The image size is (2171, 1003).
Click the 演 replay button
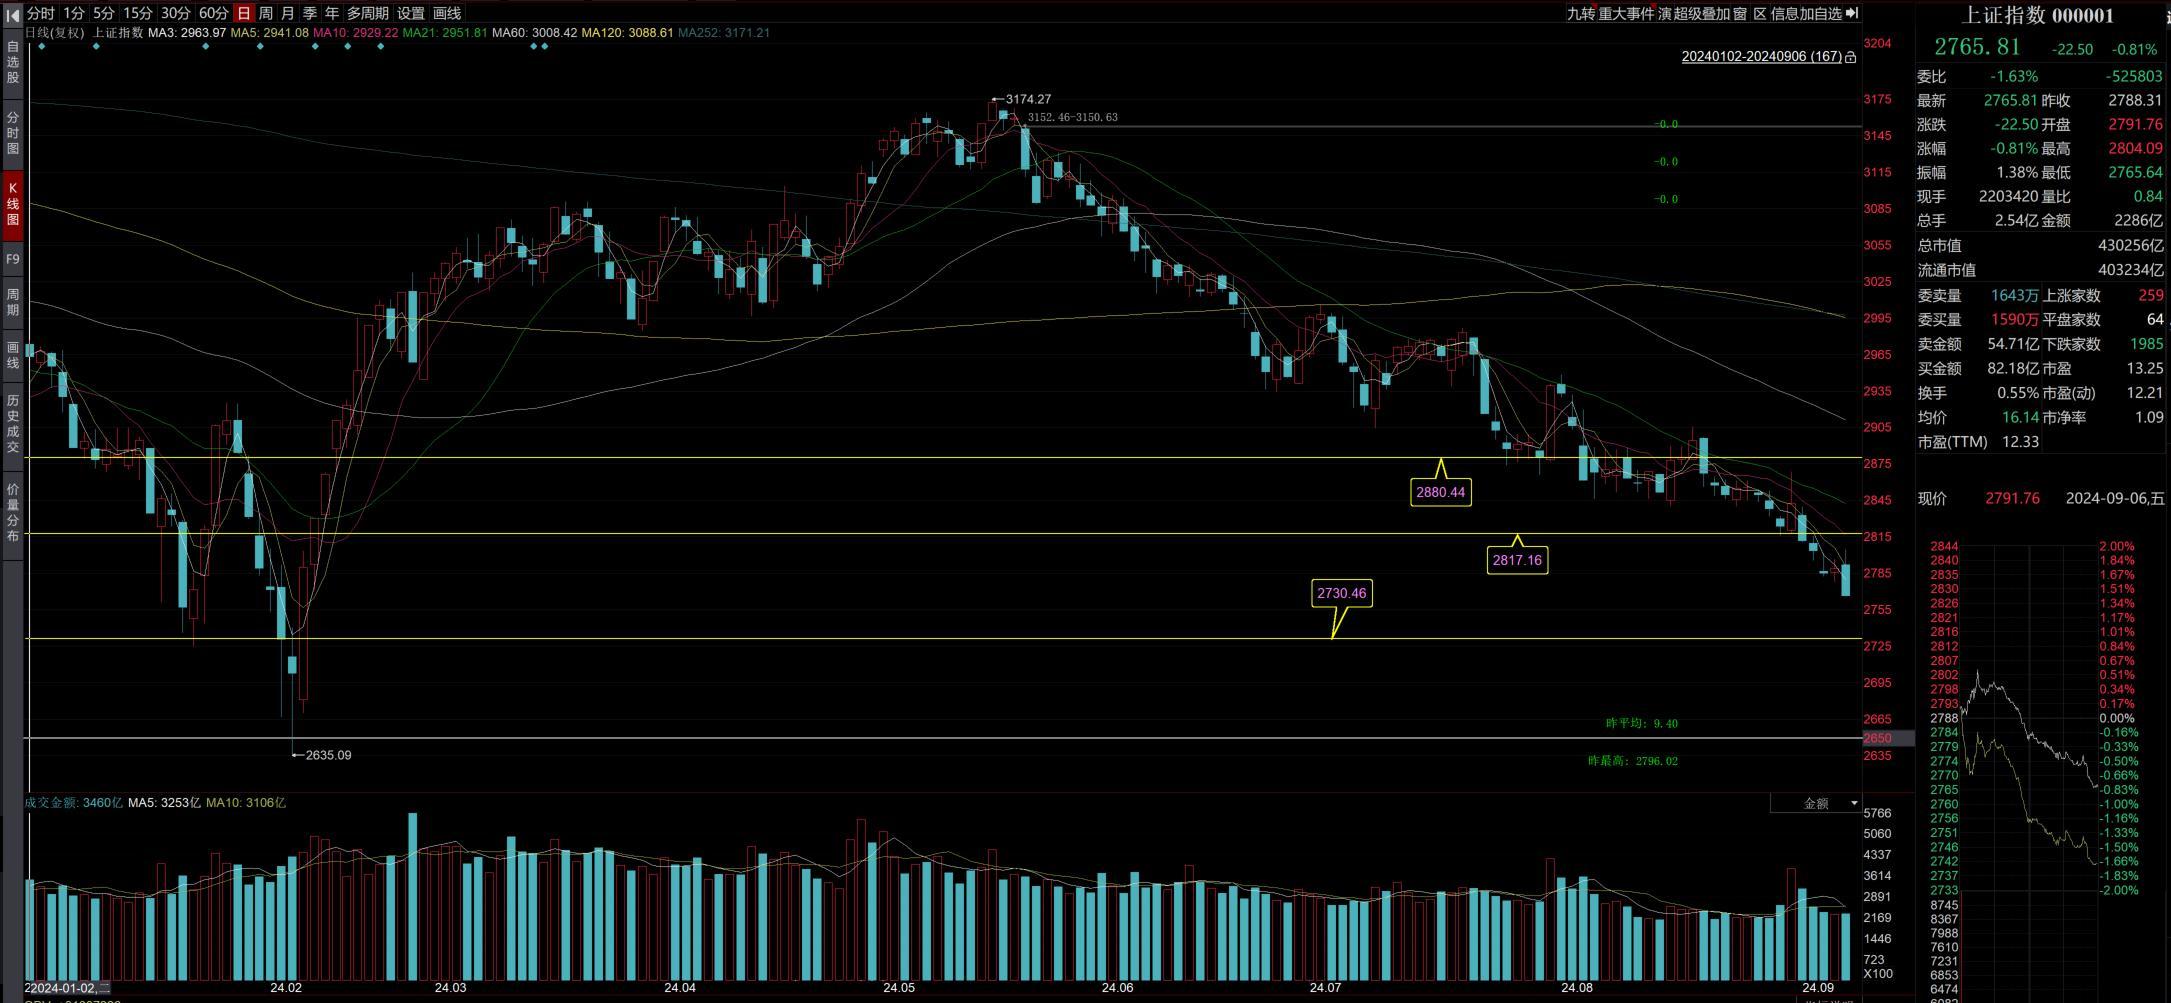[x=1665, y=13]
